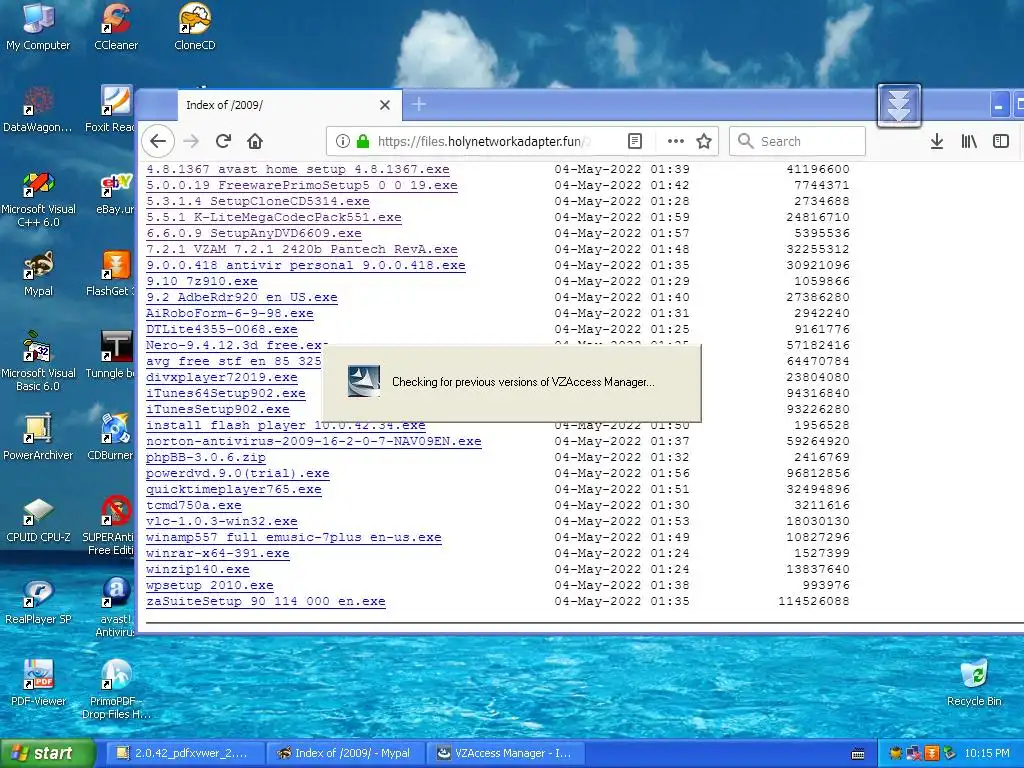Click the green padlock security icon

363,141
